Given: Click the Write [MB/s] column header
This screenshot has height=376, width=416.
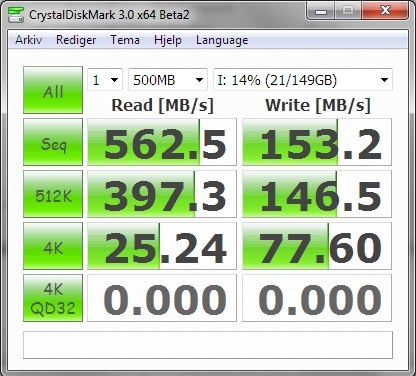Looking at the screenshot, I should pyautogui.click(x=318, y=105).
